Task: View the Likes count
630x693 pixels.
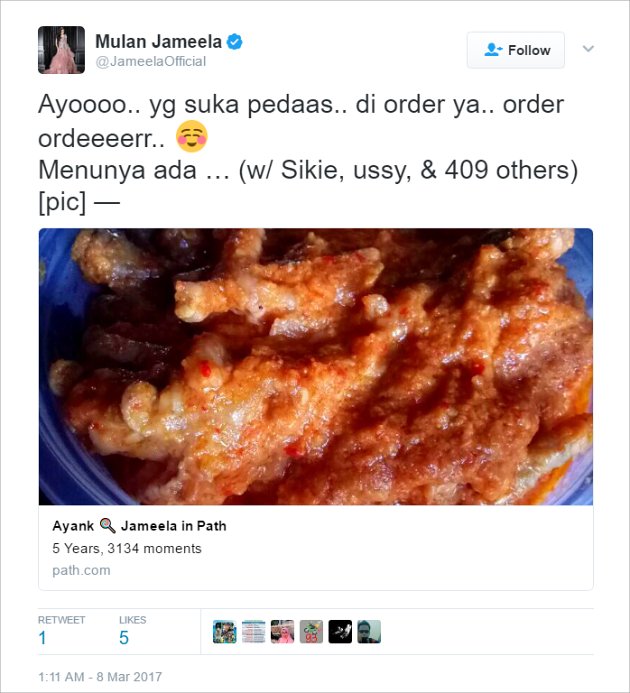Action: click(124, 638)
